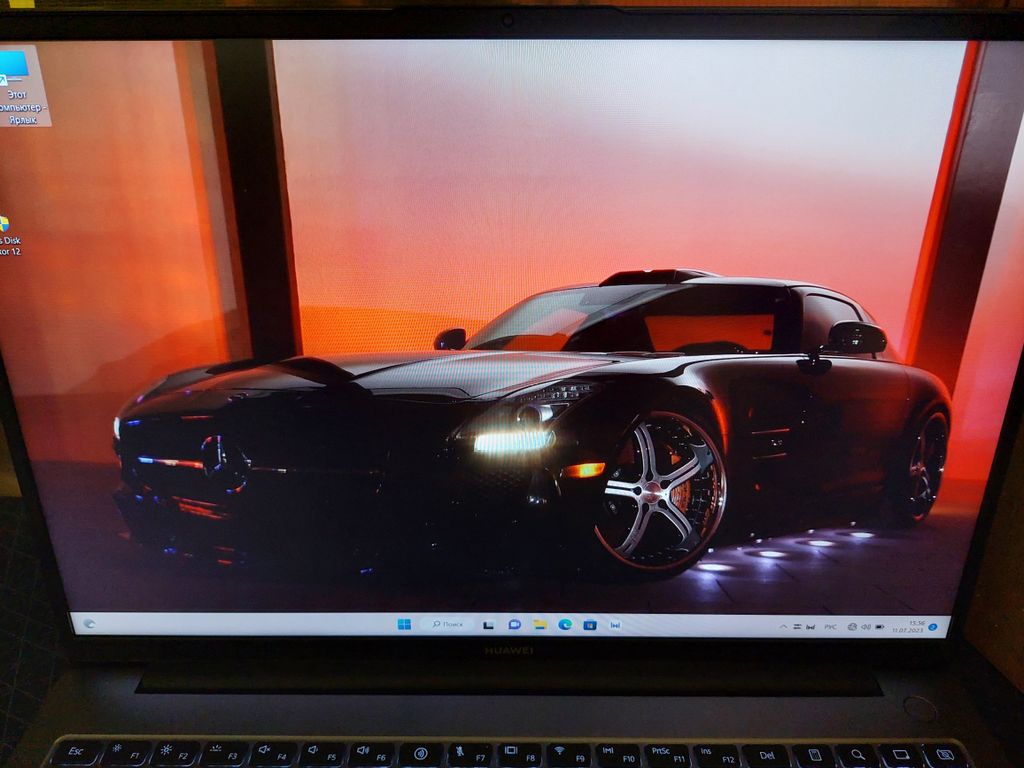The image size is (1024, 768).
Task: Open the network icon in the system tray
Action: point(852,627)
